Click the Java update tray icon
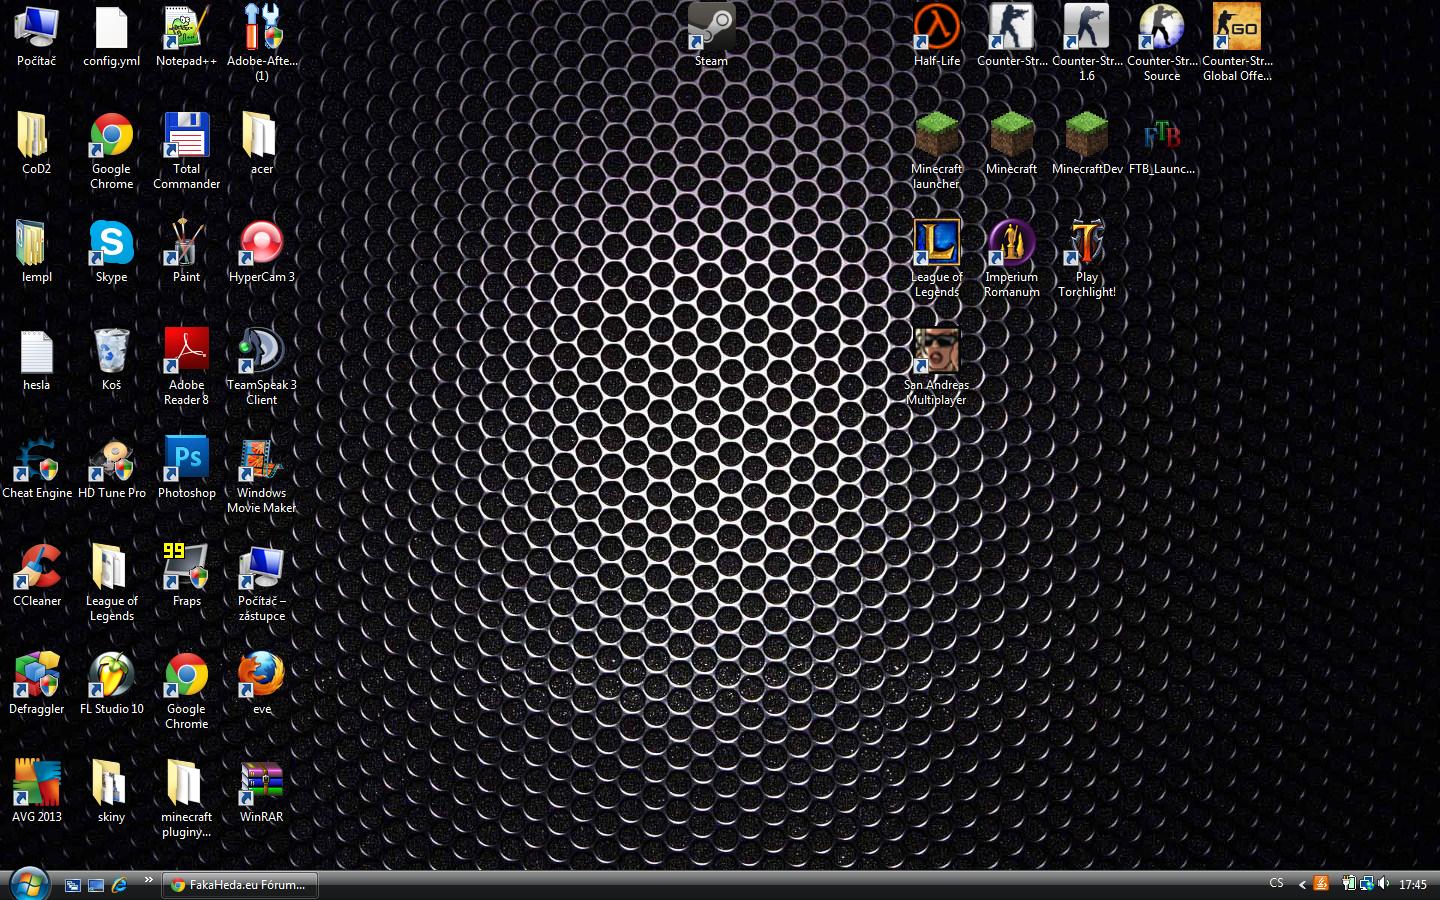1440x900 pixels. point(1321,883)
